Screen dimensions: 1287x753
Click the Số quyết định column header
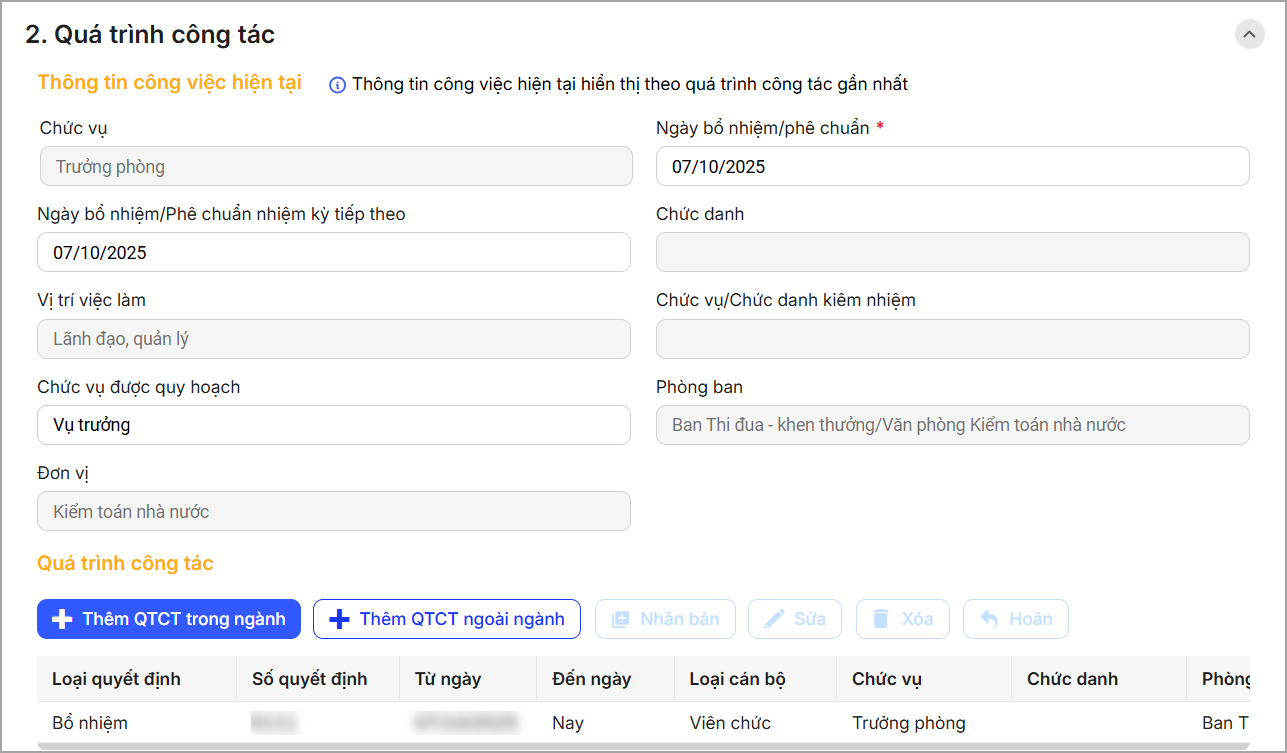309,679
